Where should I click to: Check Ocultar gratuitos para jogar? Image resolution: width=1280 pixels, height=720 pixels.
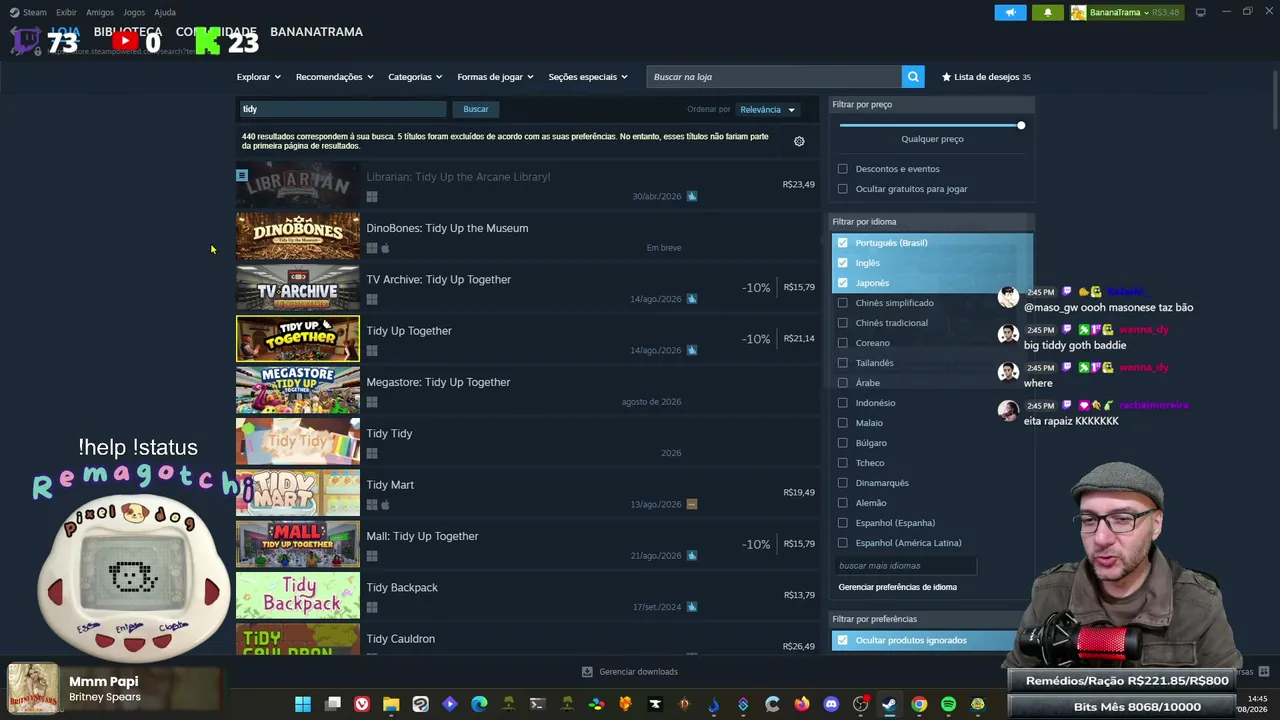[x=843, y=189]
